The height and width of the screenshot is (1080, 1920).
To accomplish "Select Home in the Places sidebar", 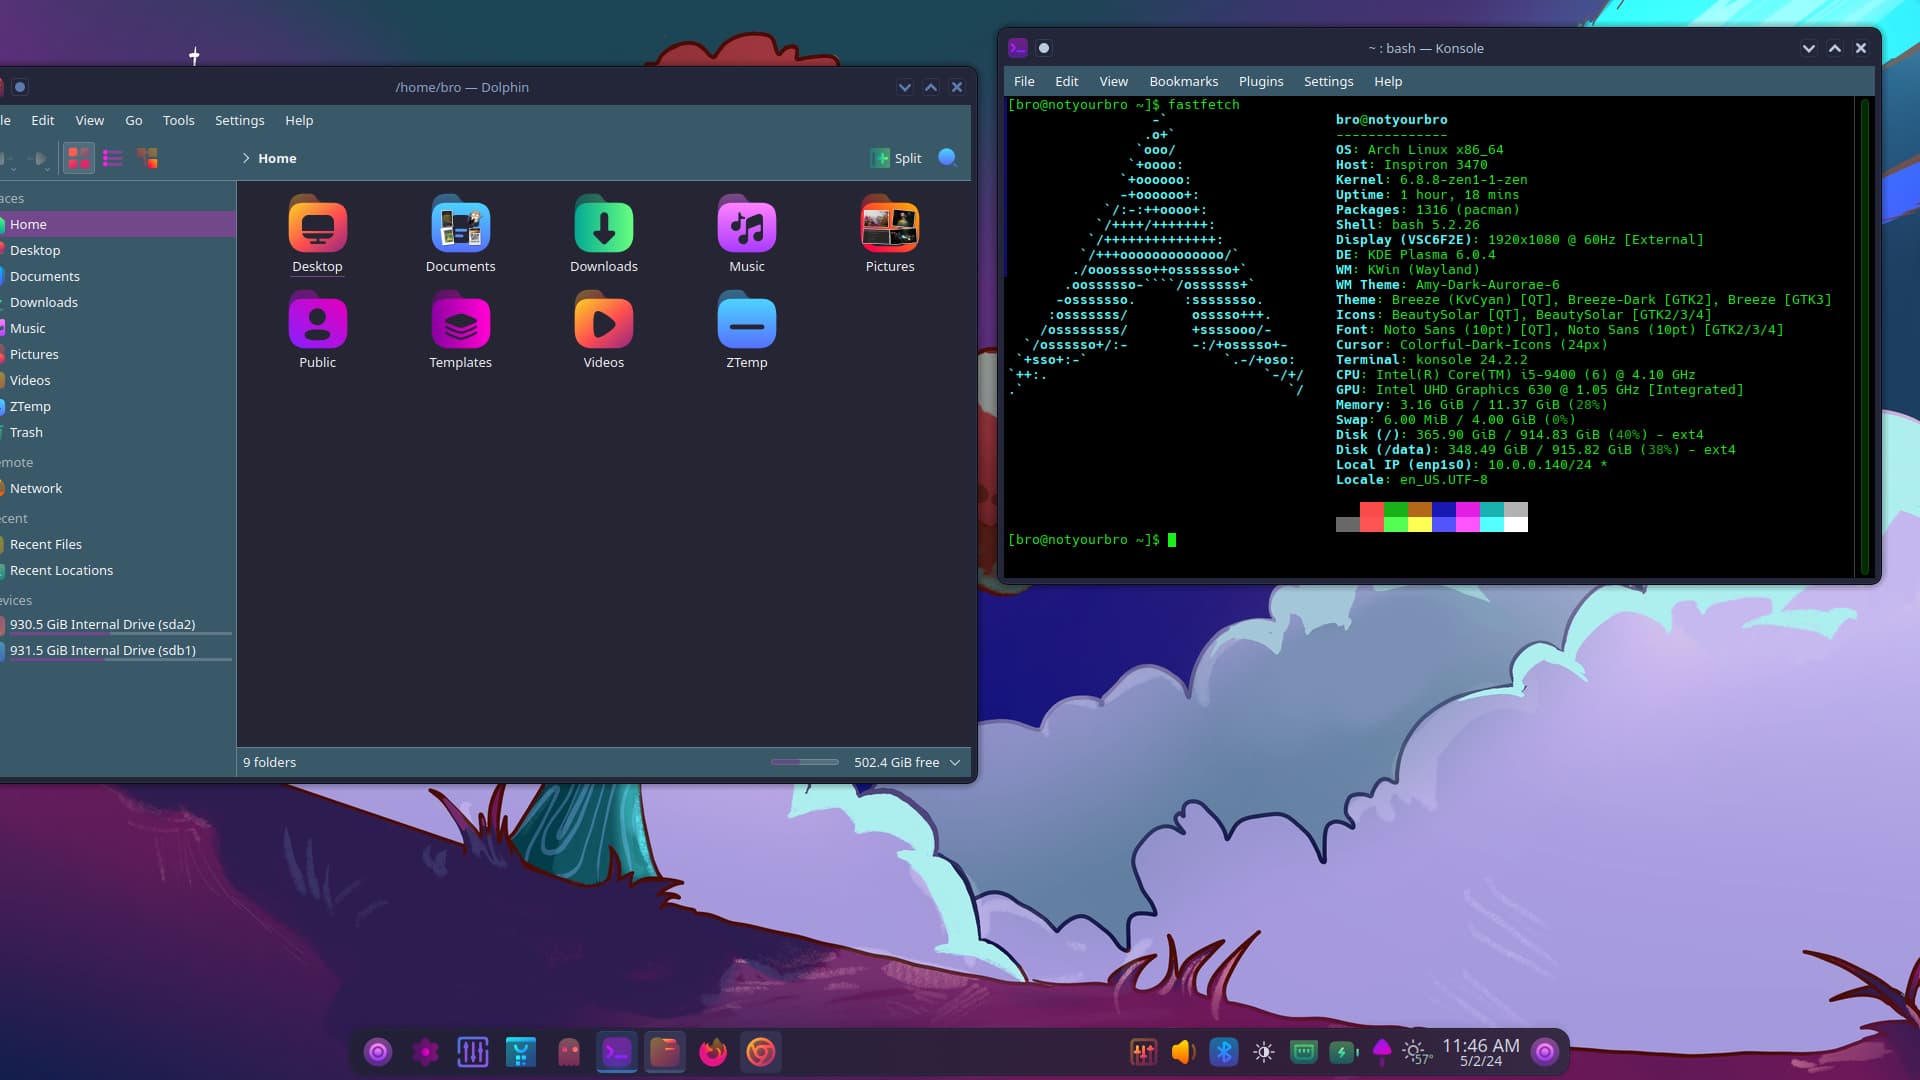I will [117, 224].
